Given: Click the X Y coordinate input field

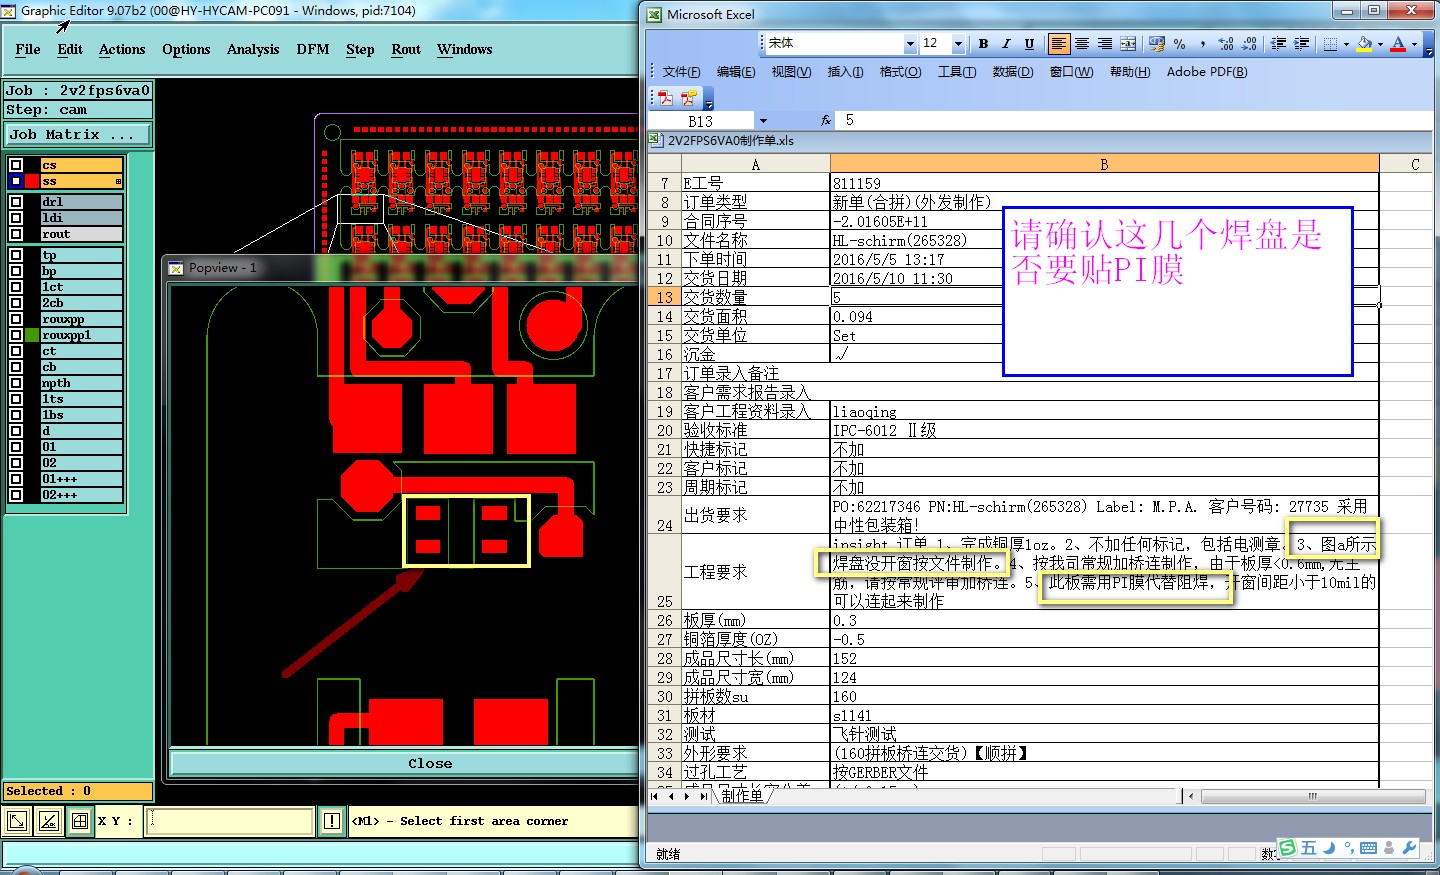Looking at the screenshot, I should click(x=230, y=821).
